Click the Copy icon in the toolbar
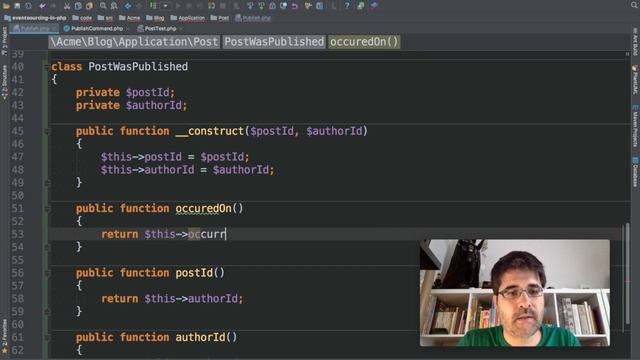 click(x=78, y=6)
